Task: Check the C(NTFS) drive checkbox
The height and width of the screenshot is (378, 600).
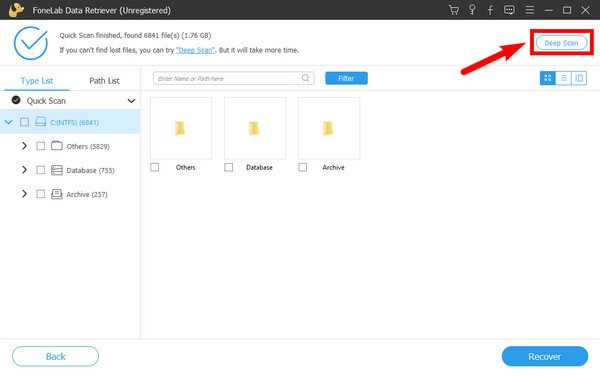Action: coord(24,122)
